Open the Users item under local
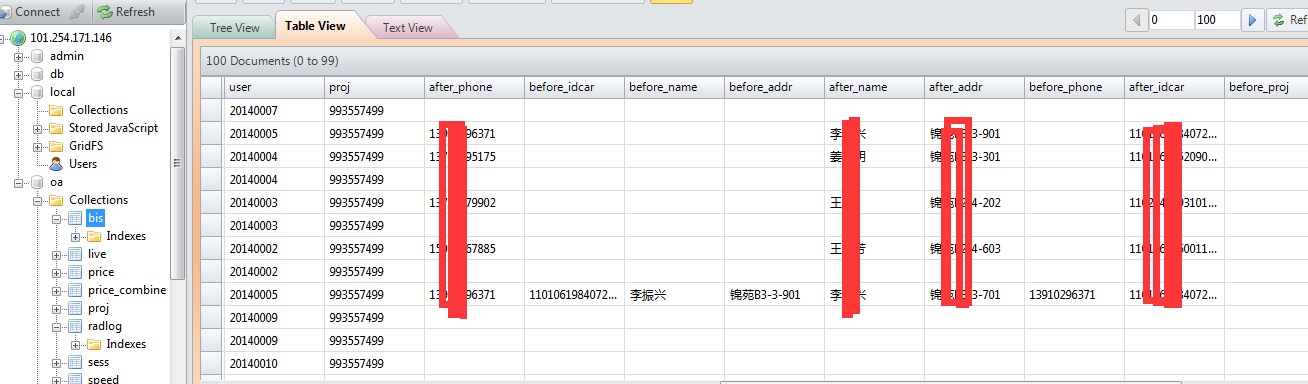This screenshot has height=384, width=1308. coord(83,164)
